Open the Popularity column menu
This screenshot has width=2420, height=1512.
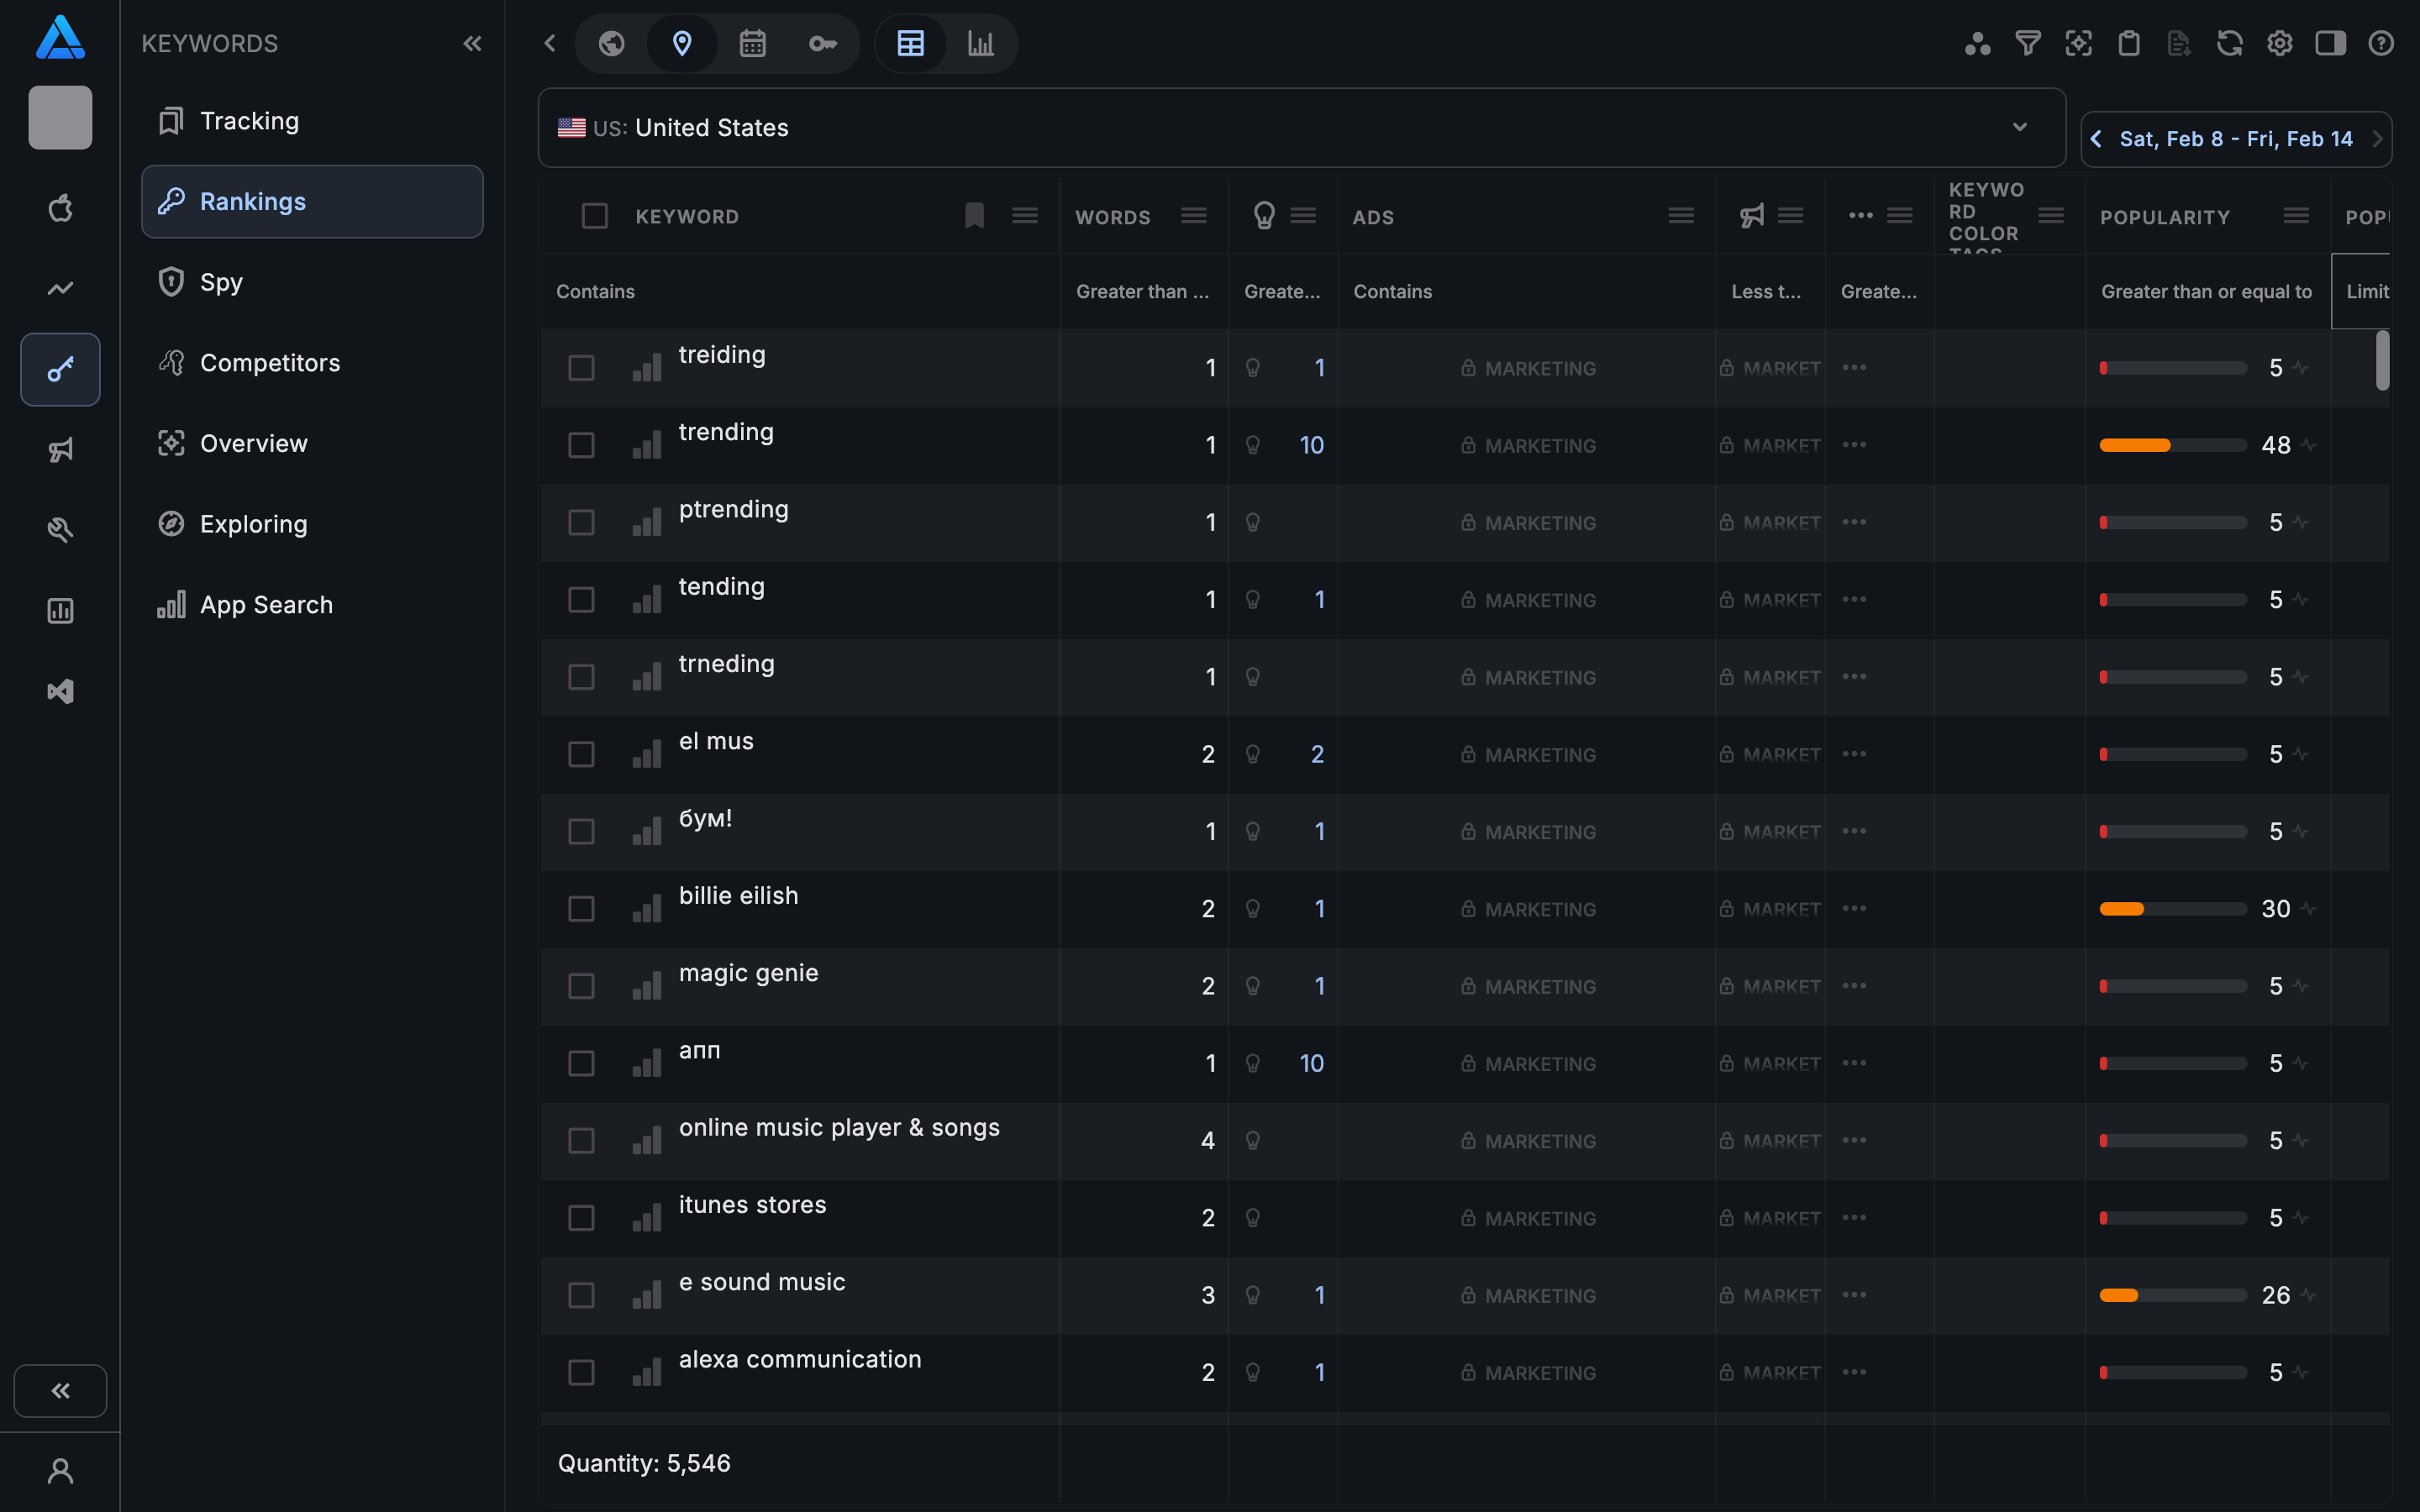(2296, 216)
